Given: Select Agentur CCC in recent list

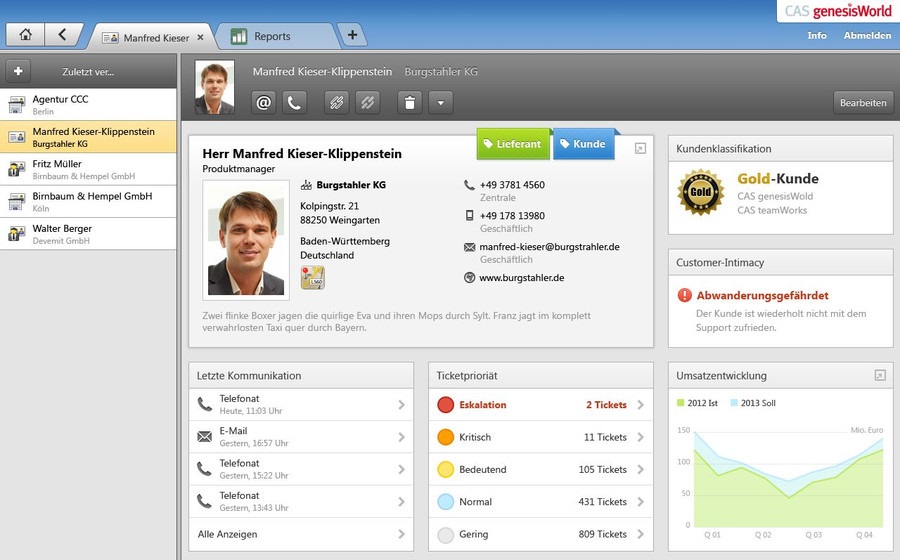Looking at the screenshot, I should (88, 104).
